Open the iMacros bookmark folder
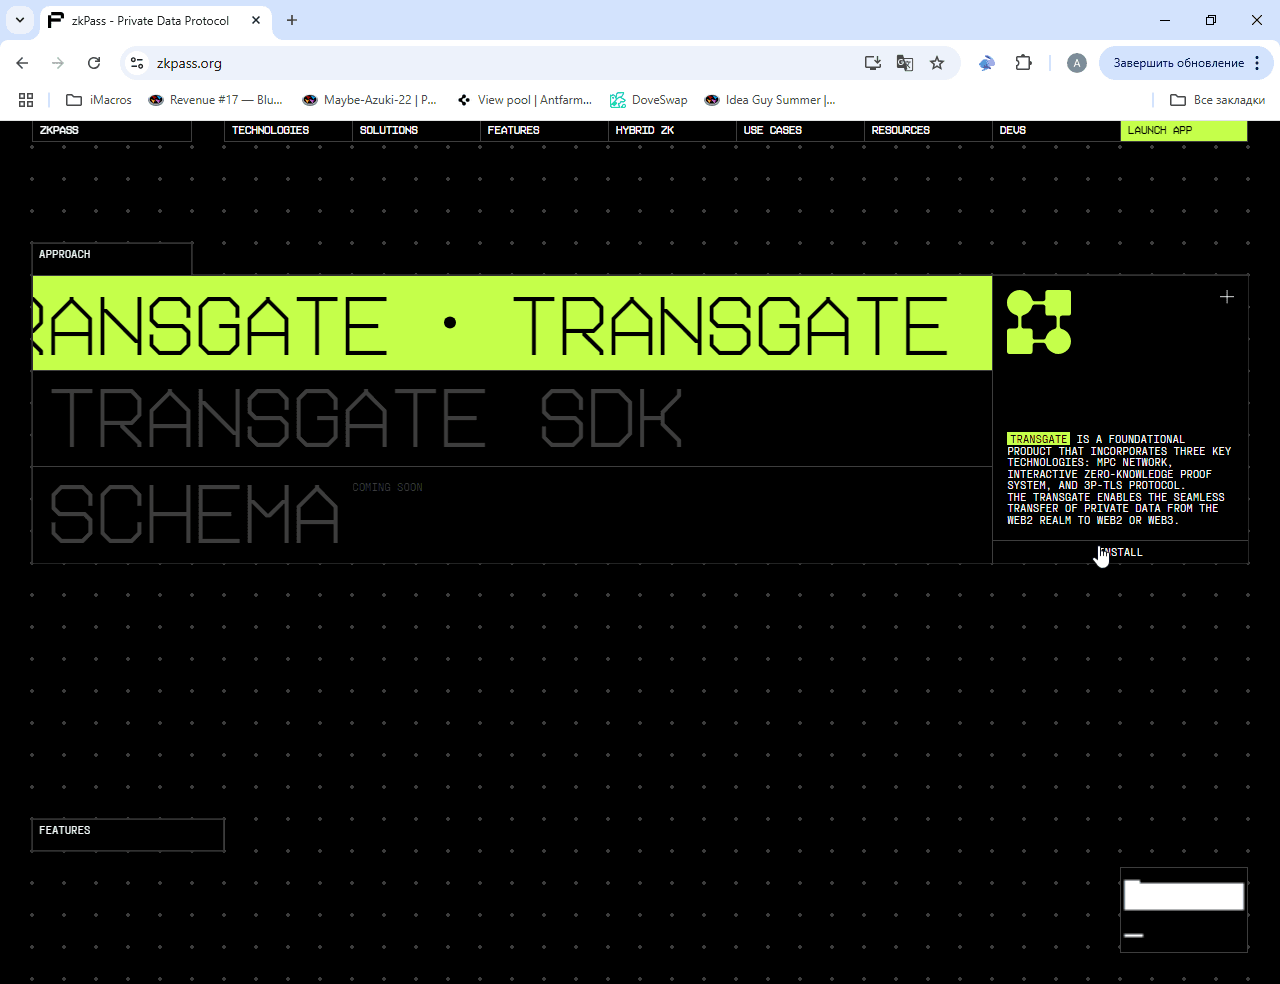Viewport: 1280px width, 984px height. click(x=99, y=100)
